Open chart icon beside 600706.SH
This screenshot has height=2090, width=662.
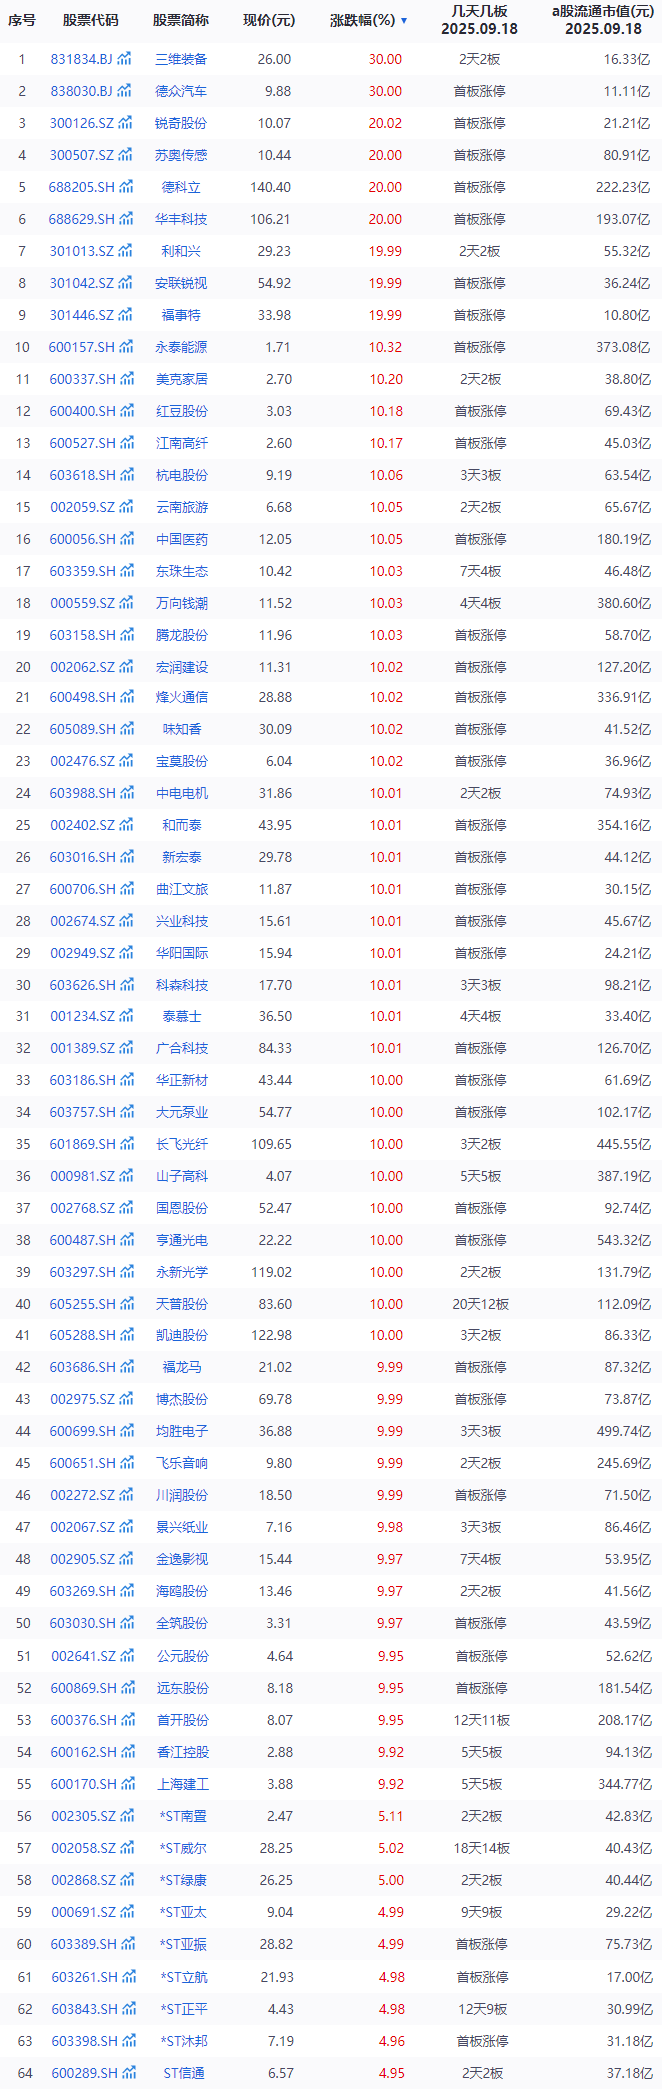pyautogui.click(x=126, y=889)
